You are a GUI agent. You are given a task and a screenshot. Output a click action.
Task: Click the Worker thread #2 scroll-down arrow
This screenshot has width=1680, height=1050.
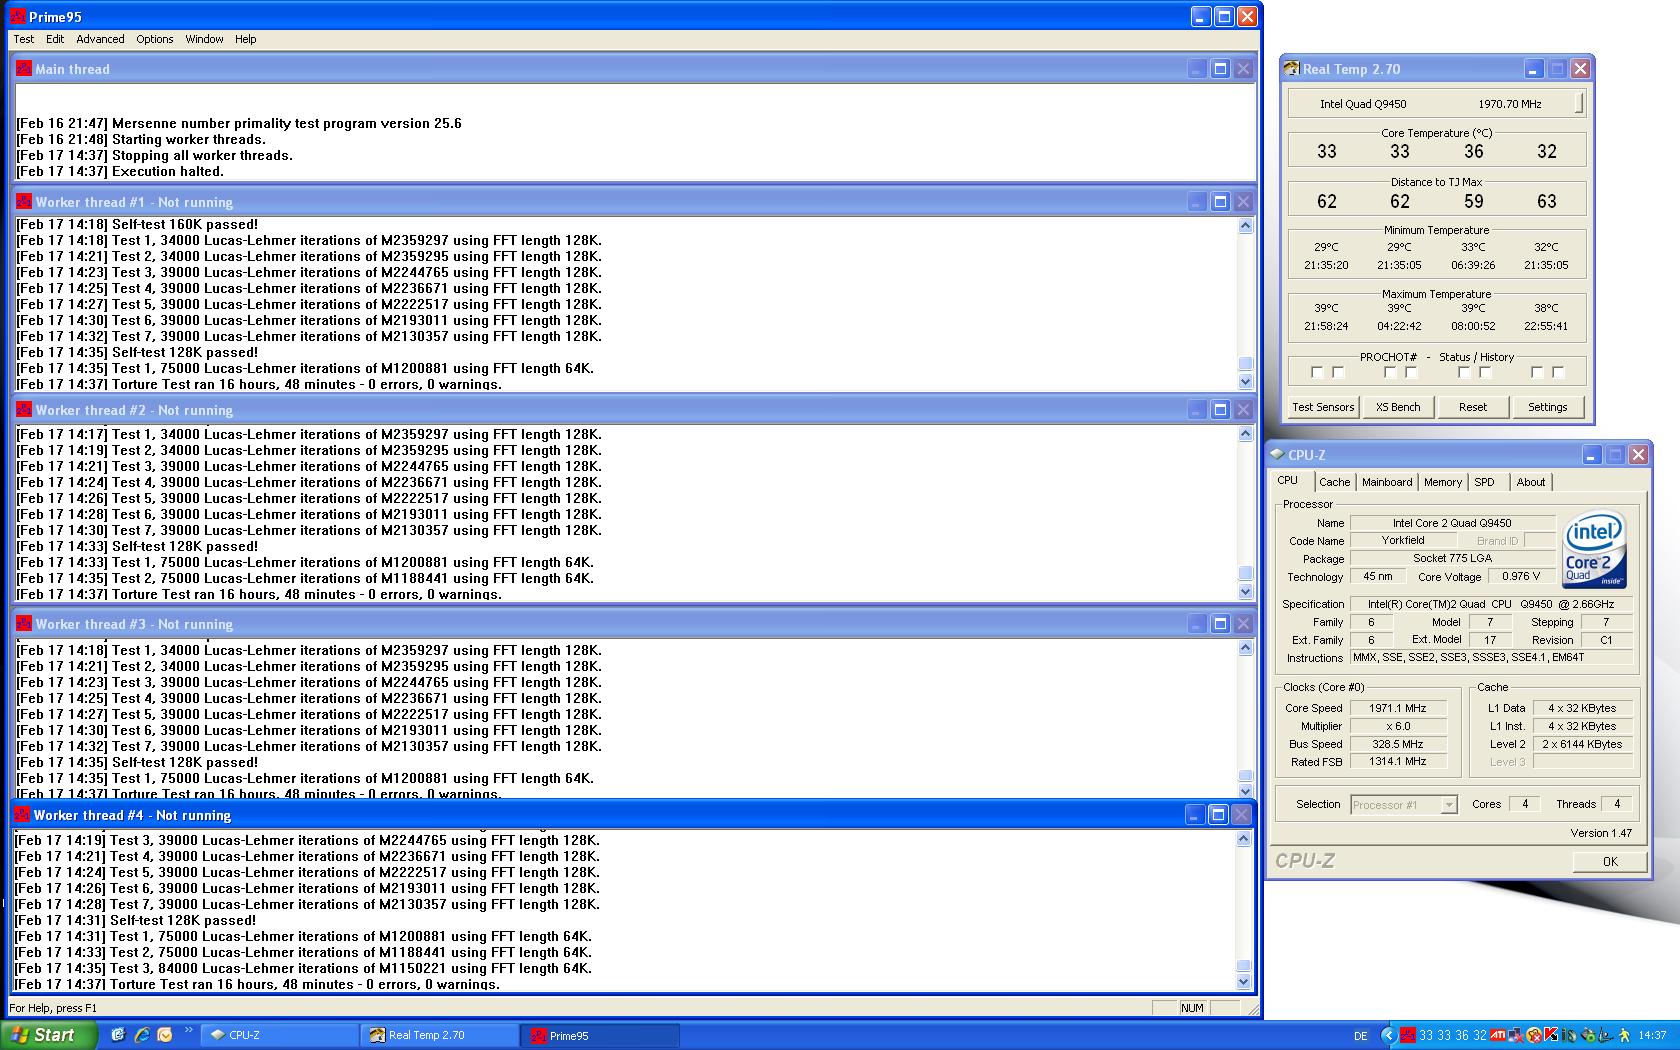[x=1245, y=591]
